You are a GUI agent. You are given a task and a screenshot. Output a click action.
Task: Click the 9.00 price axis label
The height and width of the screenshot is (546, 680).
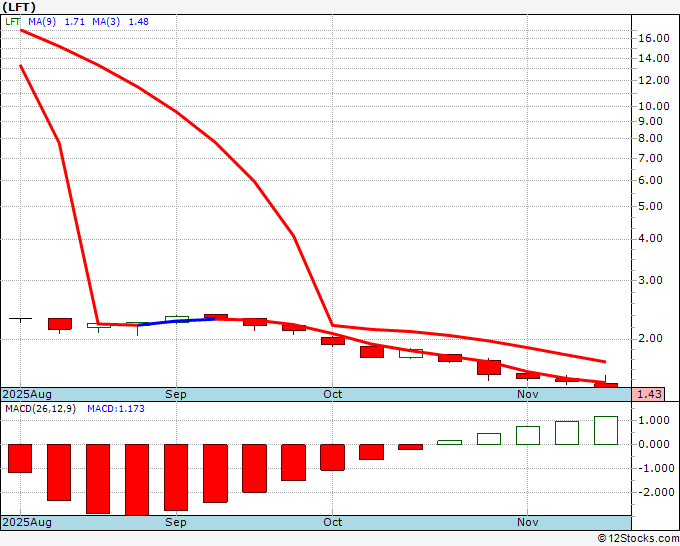pos(651,121)
